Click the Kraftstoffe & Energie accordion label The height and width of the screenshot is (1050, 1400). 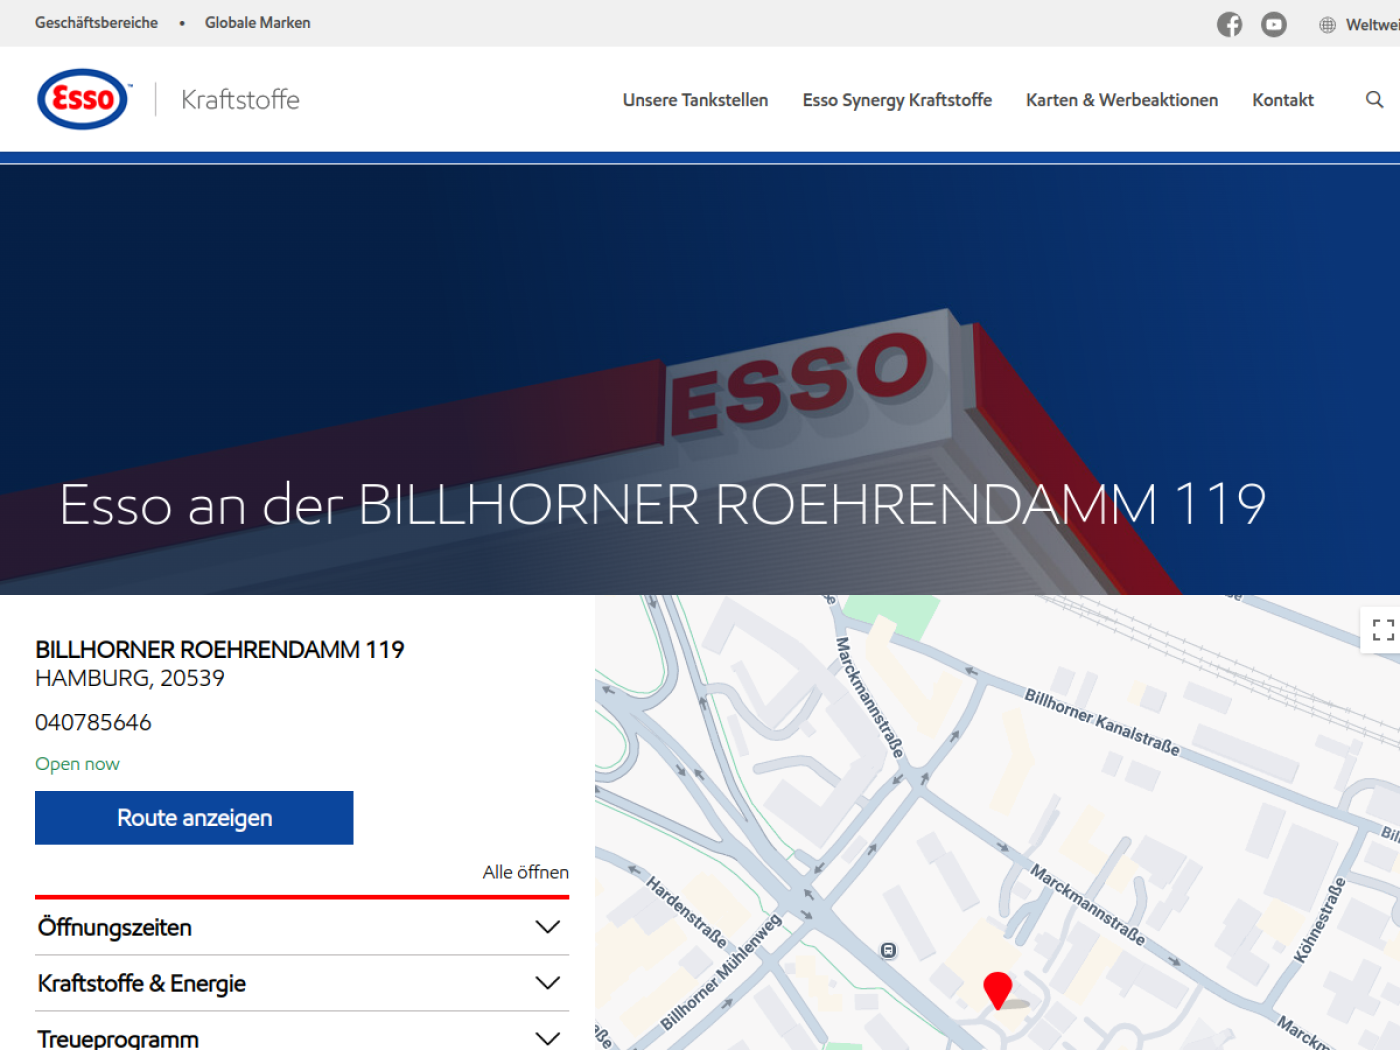pos(141,983)
